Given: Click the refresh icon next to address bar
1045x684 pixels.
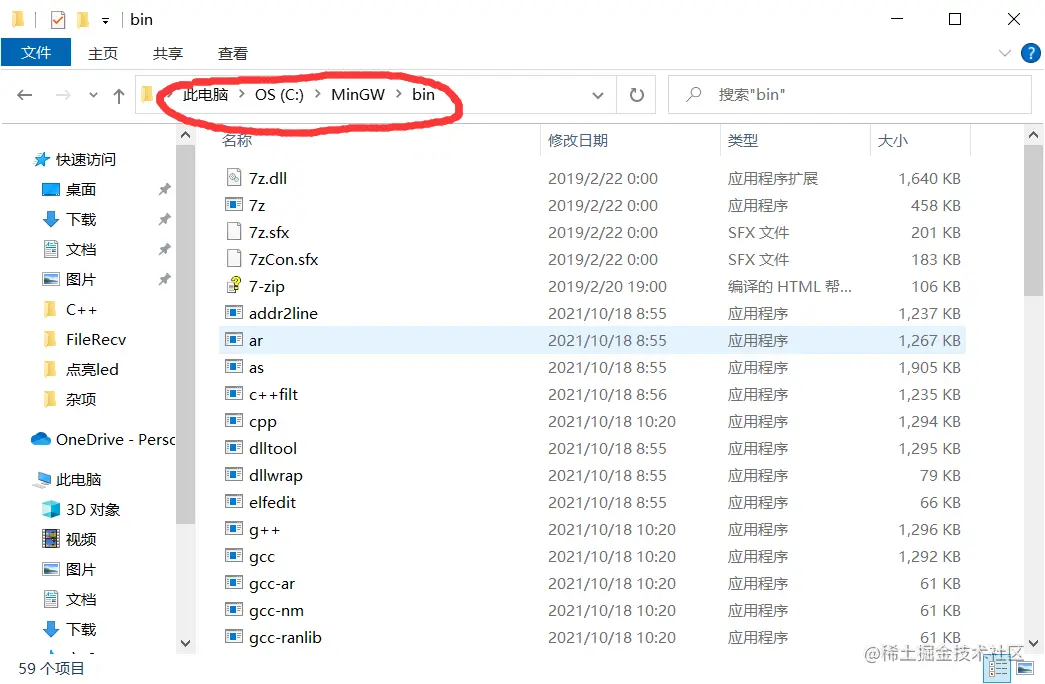Looking at the screenshot, I should click(x=637, y=95).
